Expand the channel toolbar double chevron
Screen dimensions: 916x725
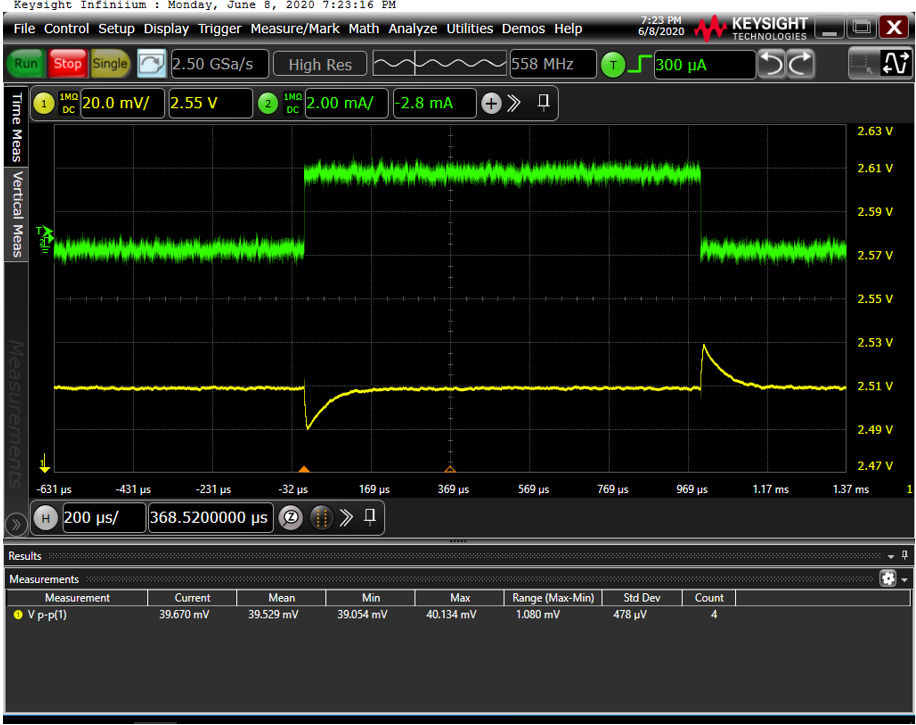click(514, 101)
